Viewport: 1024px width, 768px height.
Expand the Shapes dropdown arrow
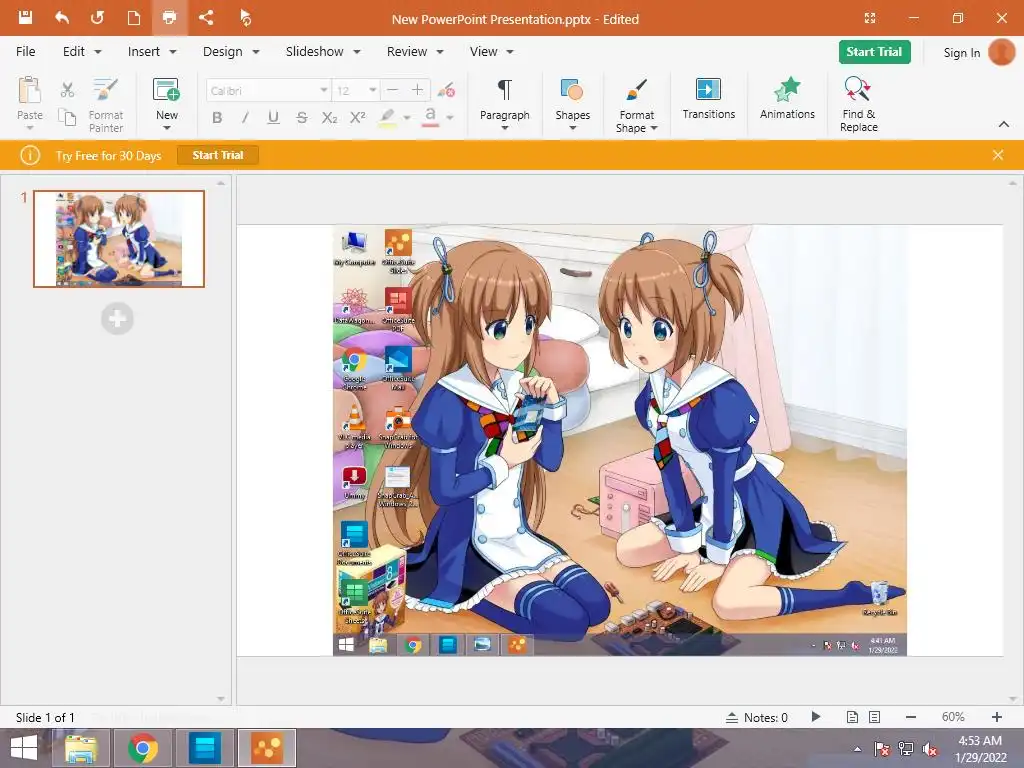pos(572,128)
